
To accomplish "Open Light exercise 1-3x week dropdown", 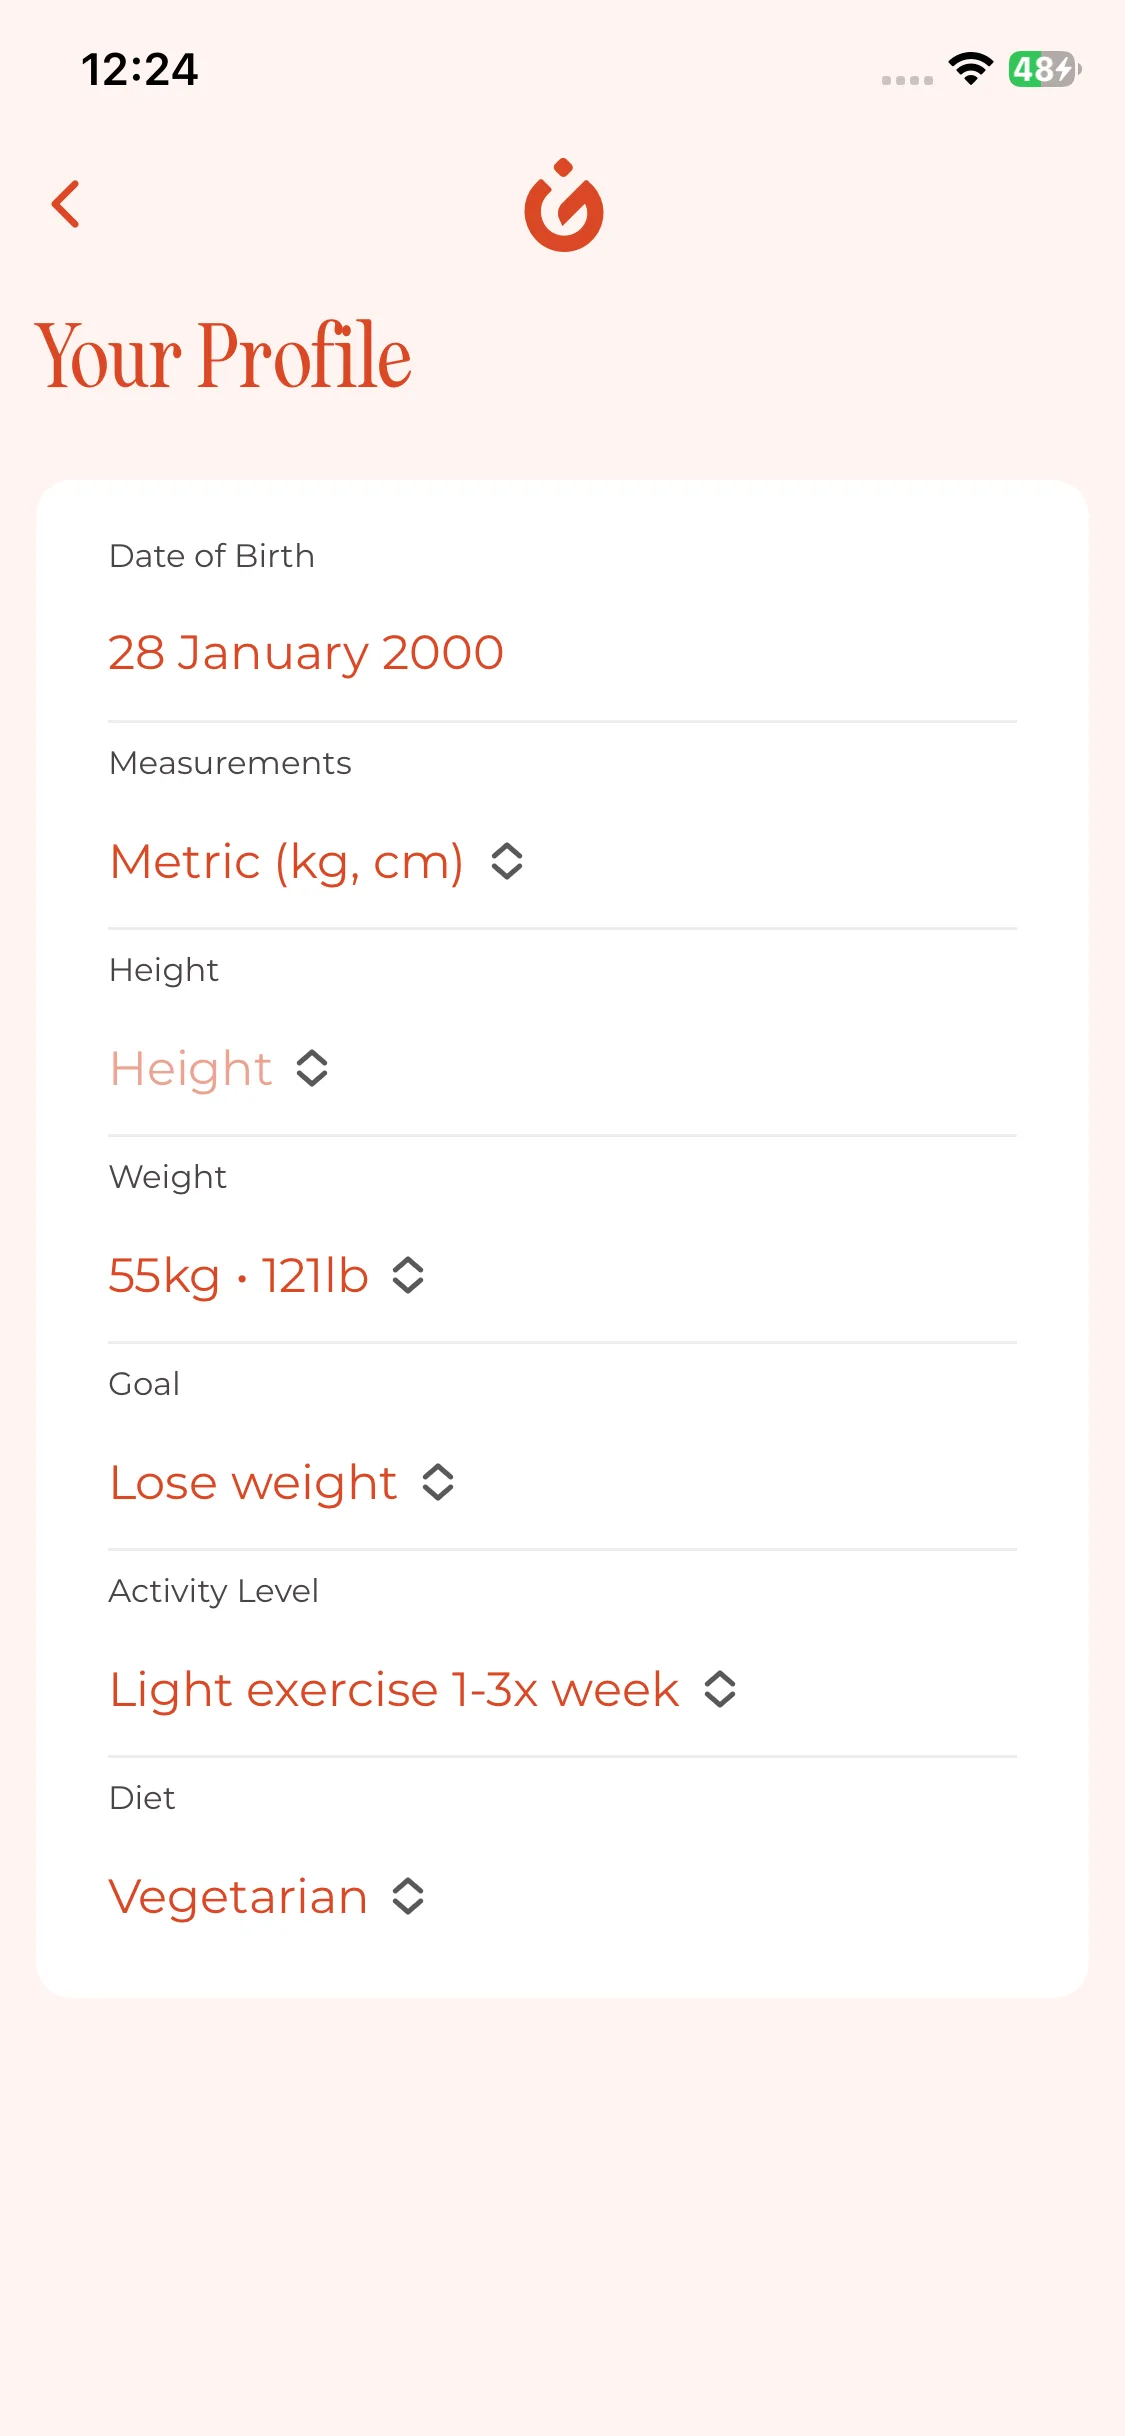I will (394, 1690).
